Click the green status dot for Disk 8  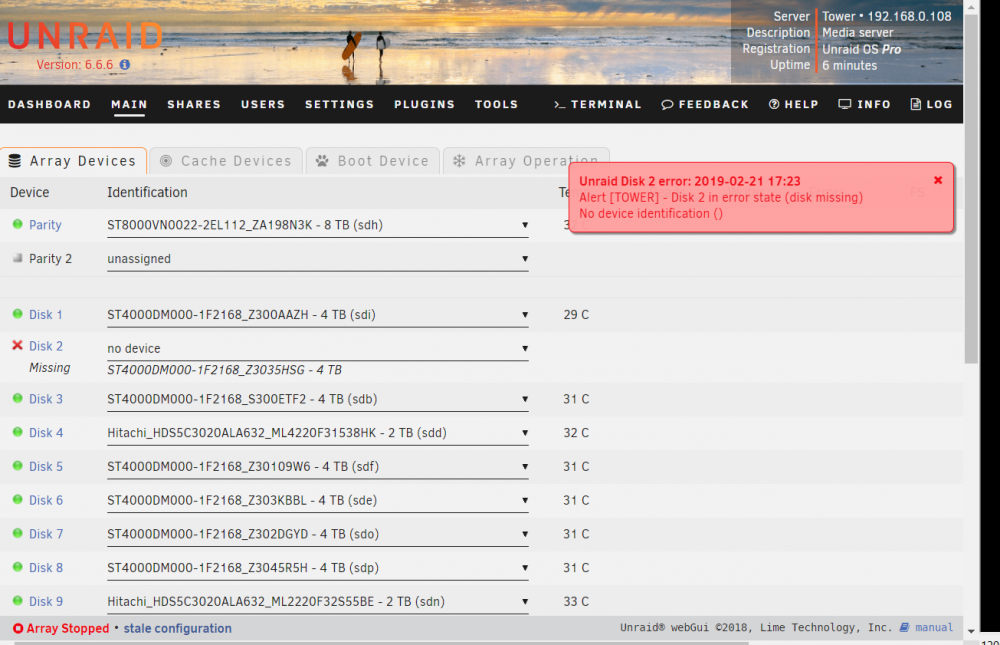(x=17, y=567)
